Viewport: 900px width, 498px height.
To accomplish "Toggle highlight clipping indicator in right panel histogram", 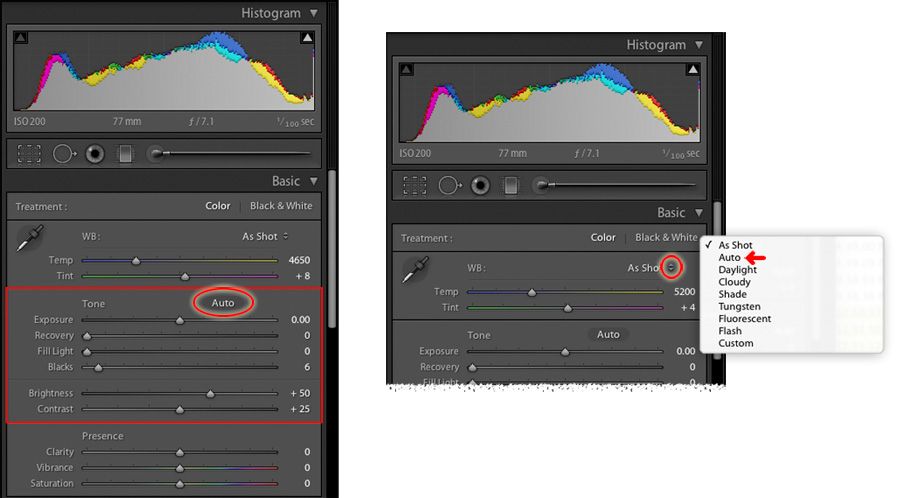I will [693, 69].
